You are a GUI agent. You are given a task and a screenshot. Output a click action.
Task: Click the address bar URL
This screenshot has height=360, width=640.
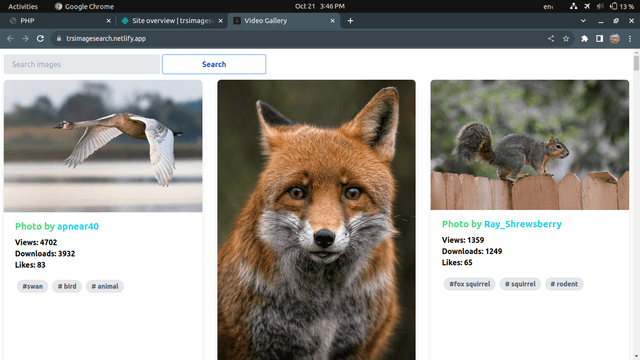[x=106, y=38]
